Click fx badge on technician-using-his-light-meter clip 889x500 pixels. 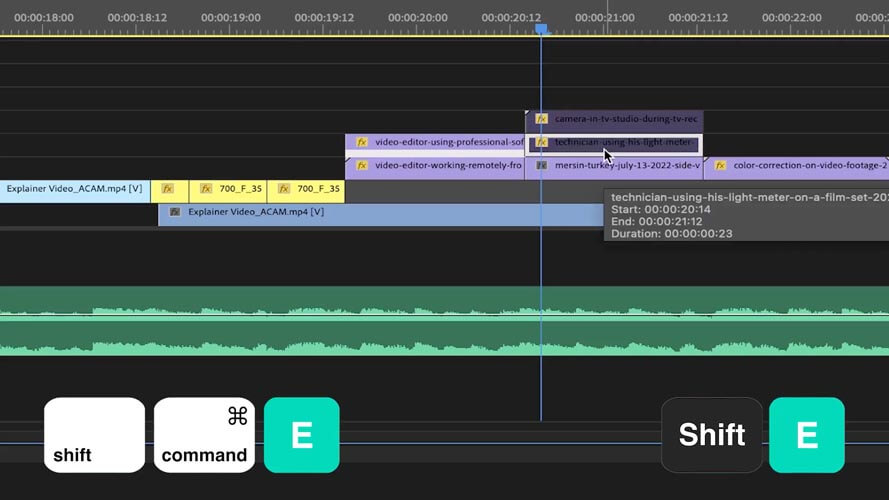point(541,142)
